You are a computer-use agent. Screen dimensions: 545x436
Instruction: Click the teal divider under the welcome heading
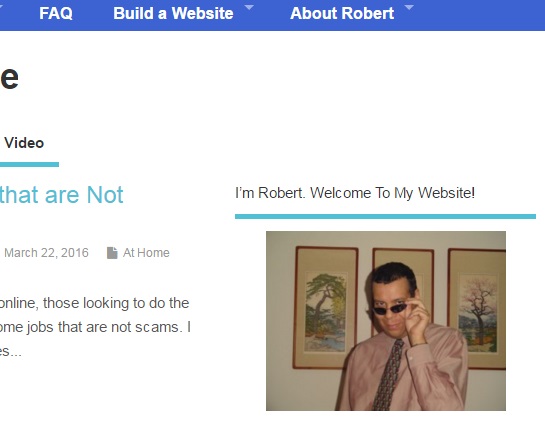tap(385, 217)
